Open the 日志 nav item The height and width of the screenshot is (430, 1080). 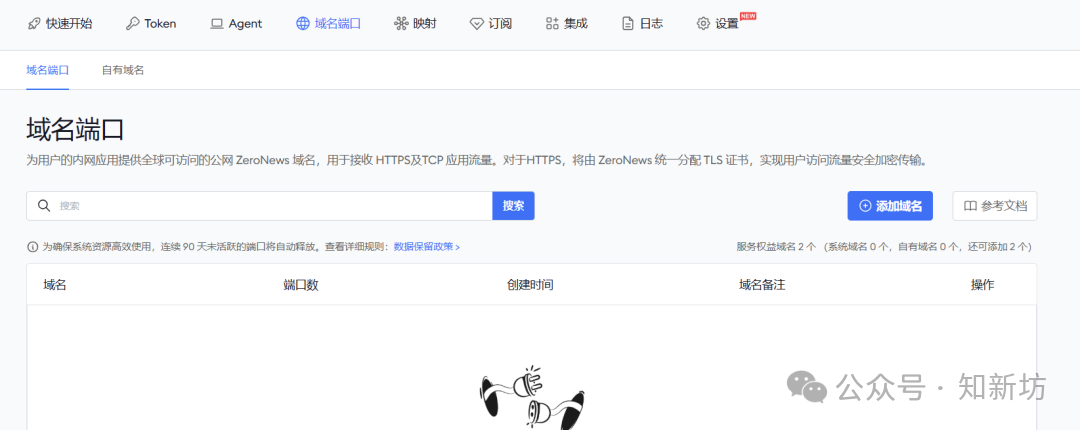click(x=642, y=23)
